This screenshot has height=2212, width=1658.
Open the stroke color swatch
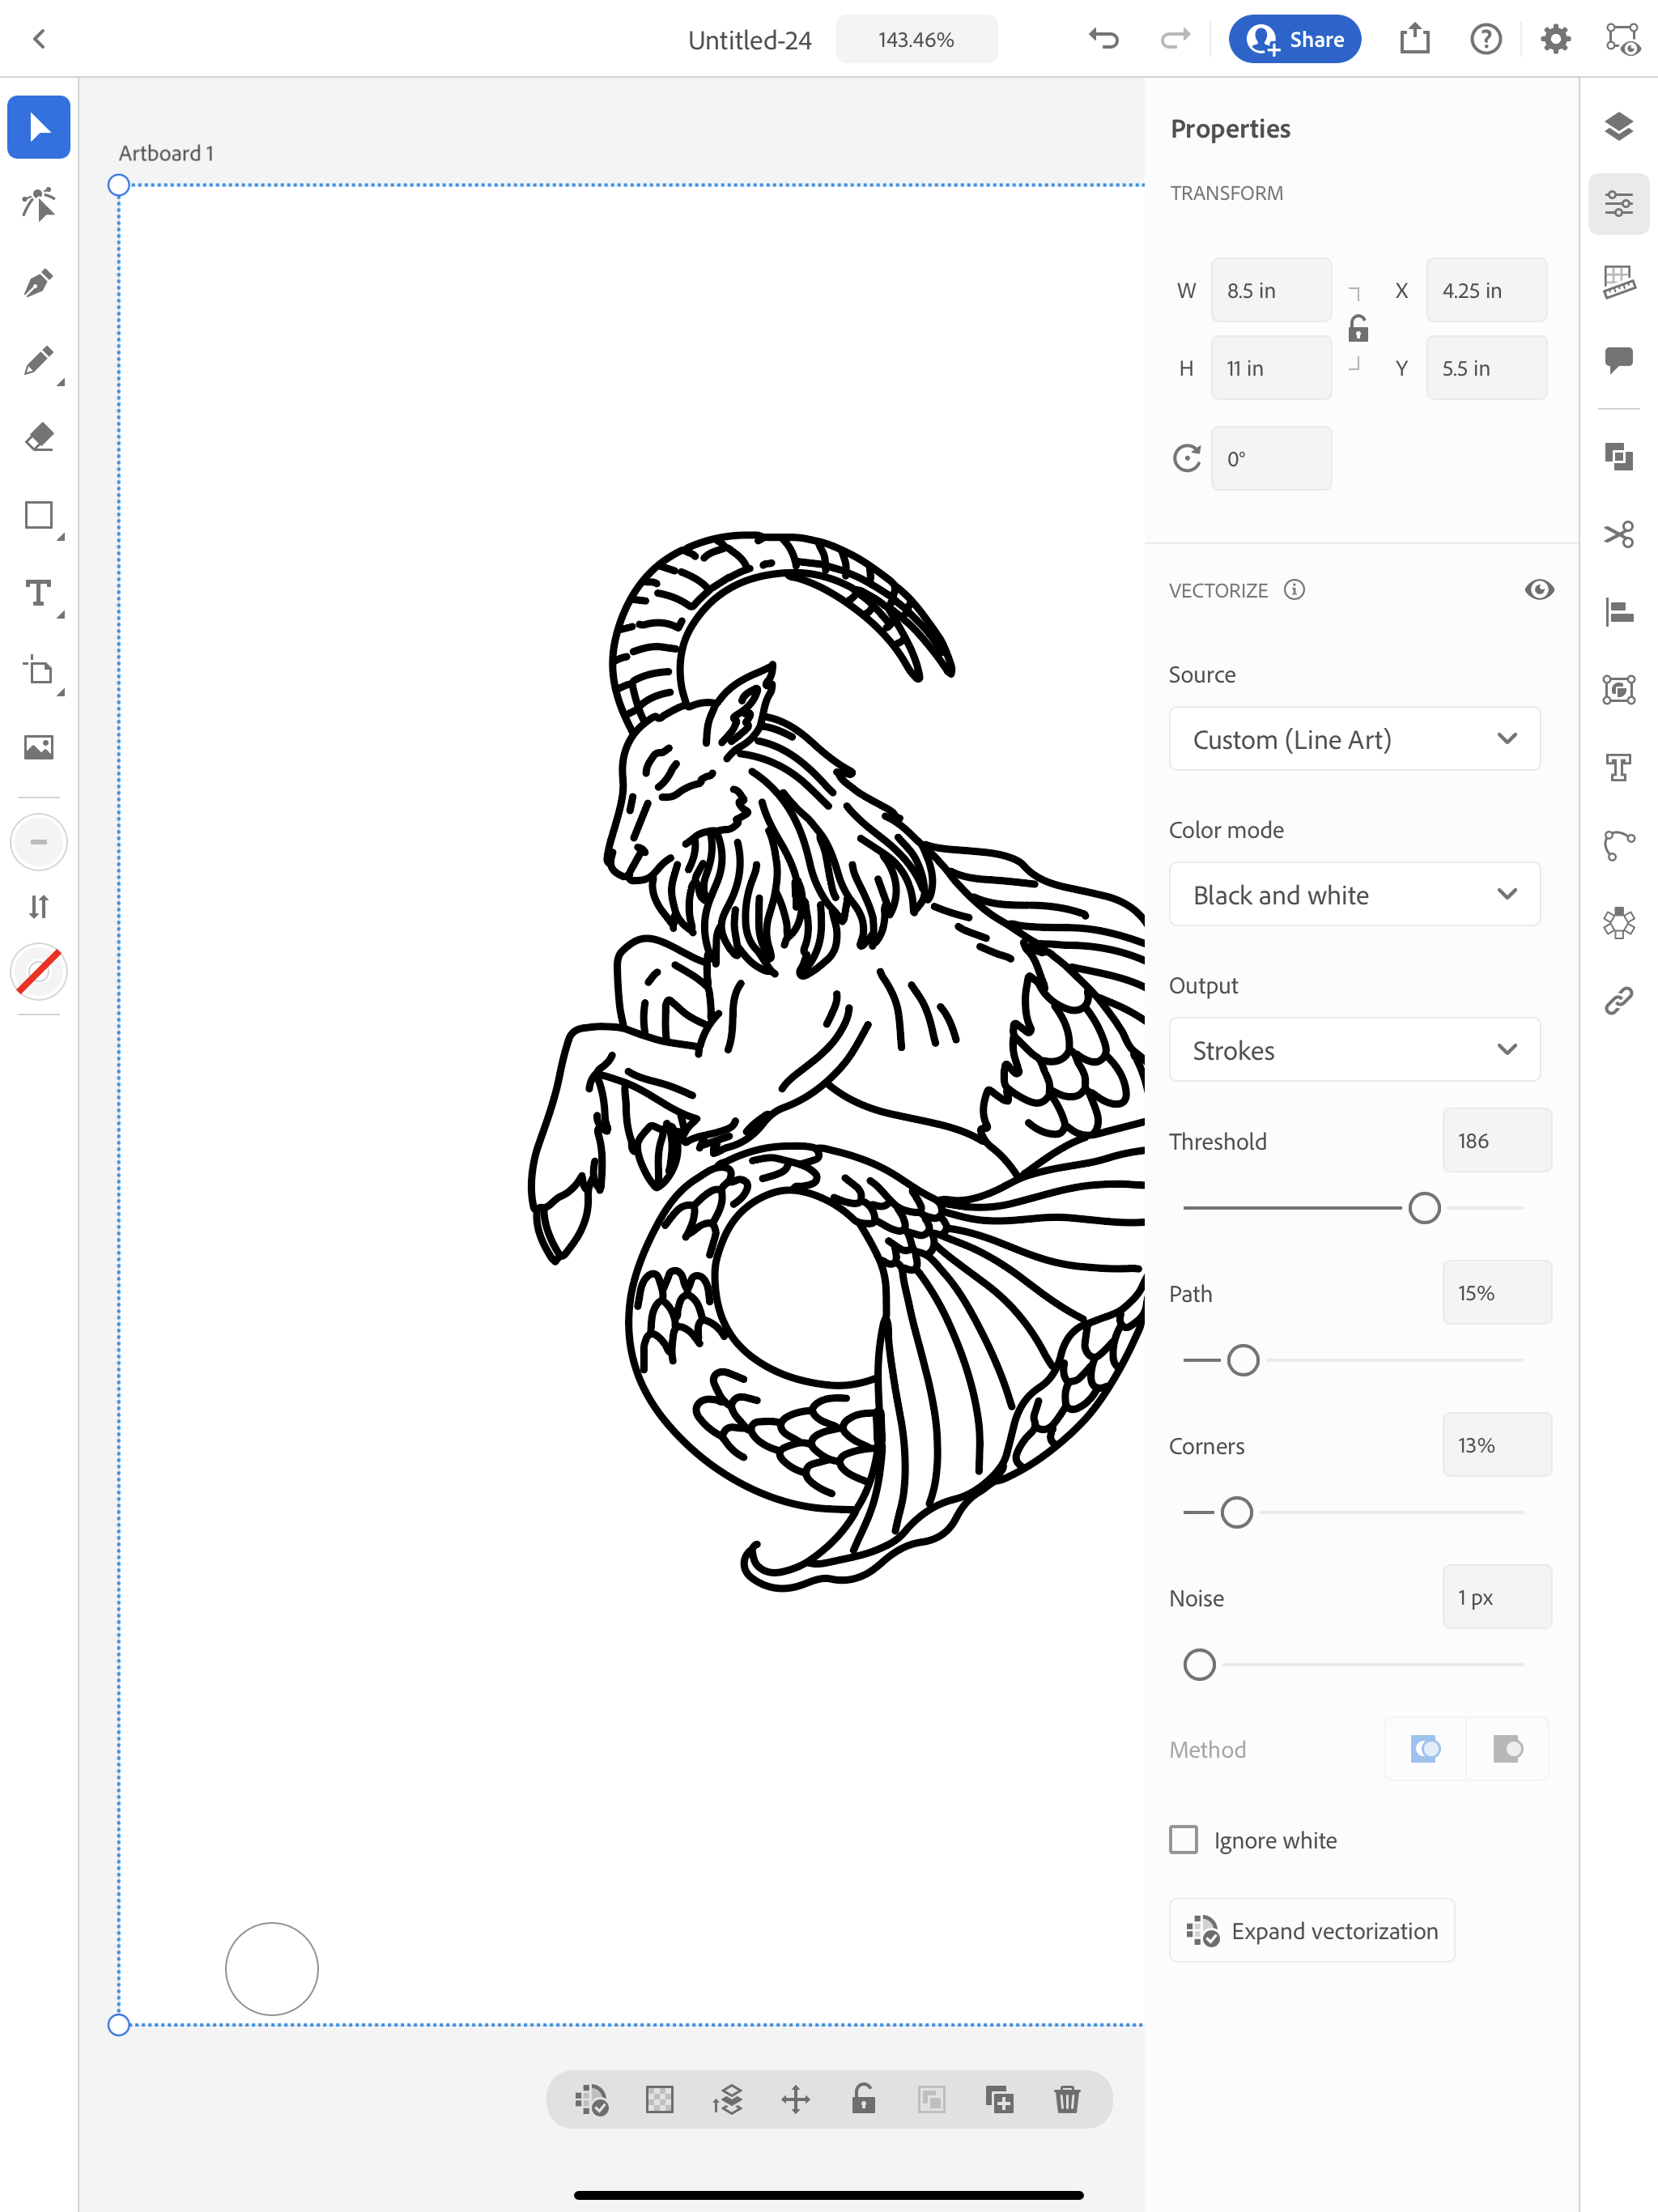(39, 842)
